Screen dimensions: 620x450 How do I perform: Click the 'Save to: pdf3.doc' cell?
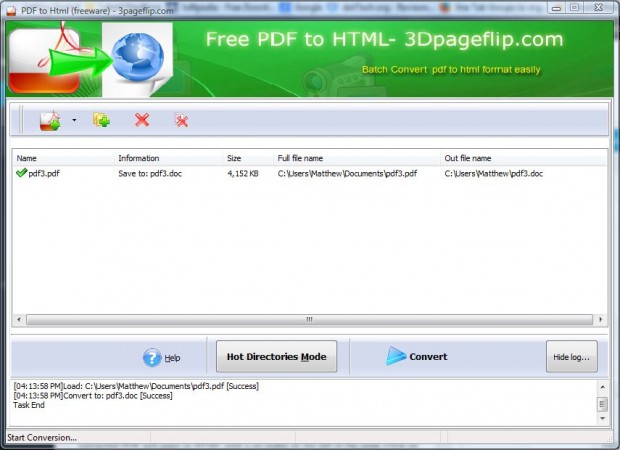point(150,174)
